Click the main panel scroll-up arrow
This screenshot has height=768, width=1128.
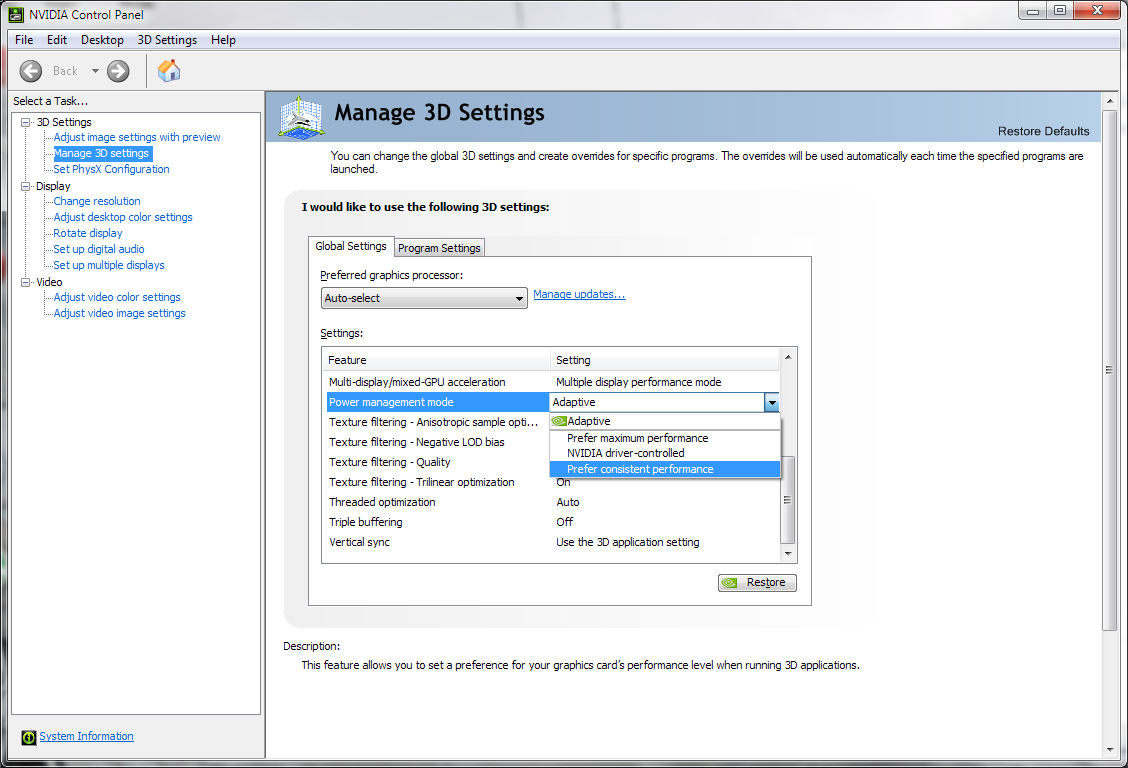click(x=1109, y=101)
